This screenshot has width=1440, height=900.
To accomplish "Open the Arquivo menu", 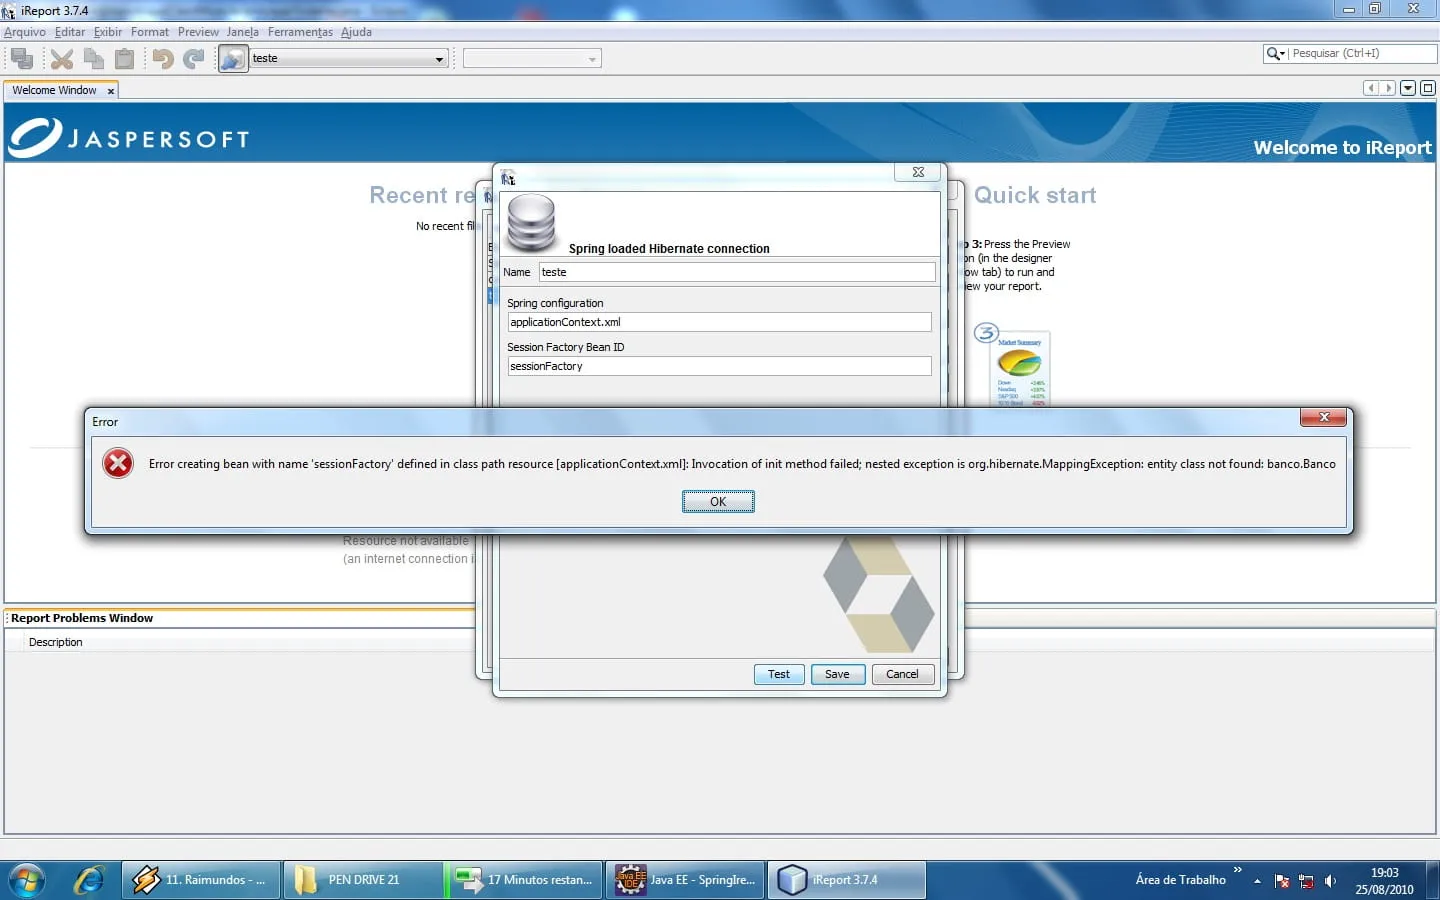I will (24, 32).
